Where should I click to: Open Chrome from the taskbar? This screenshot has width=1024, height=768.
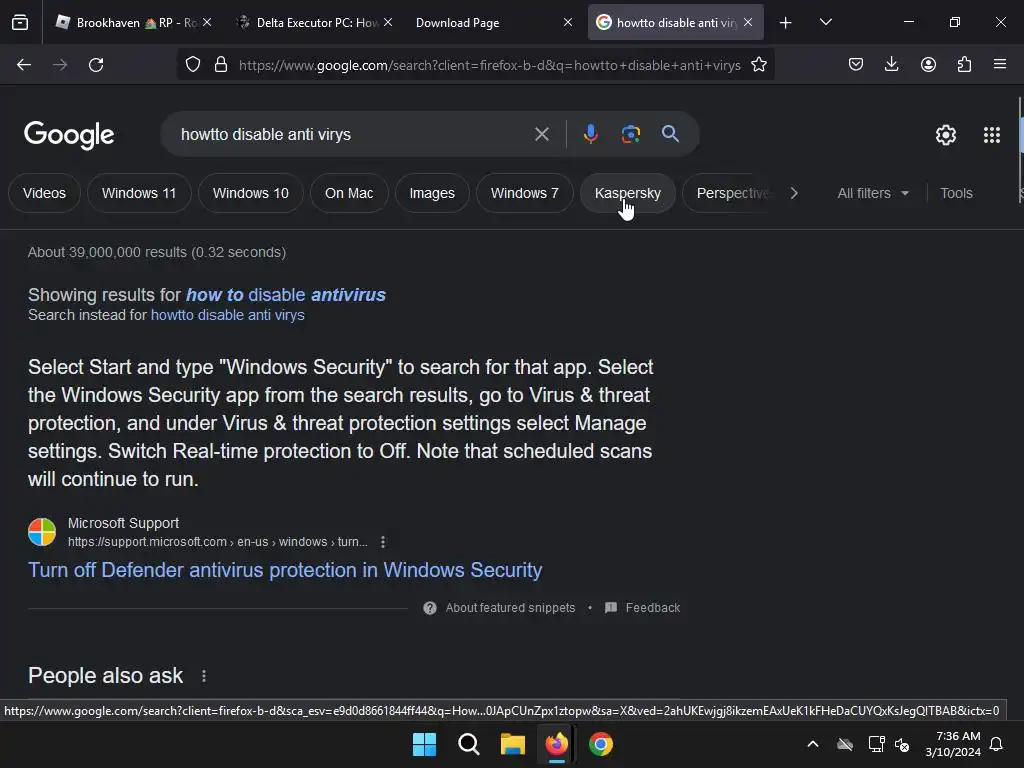click(601, 744)
